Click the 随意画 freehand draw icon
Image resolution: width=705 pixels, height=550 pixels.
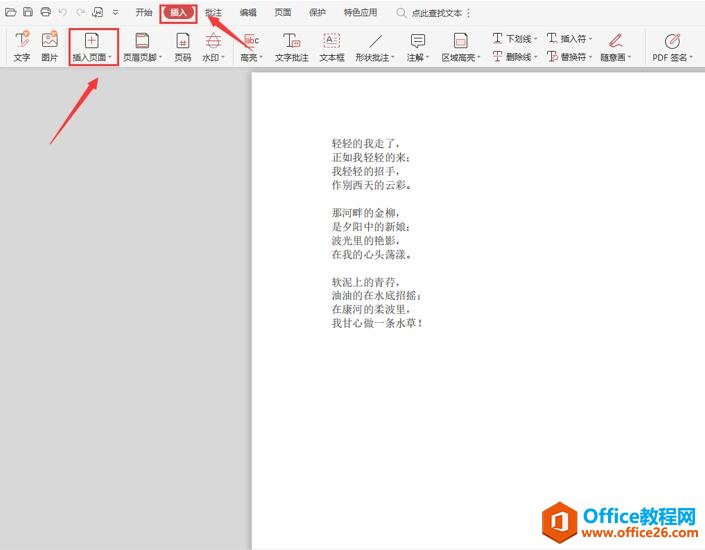pos(616,40)
